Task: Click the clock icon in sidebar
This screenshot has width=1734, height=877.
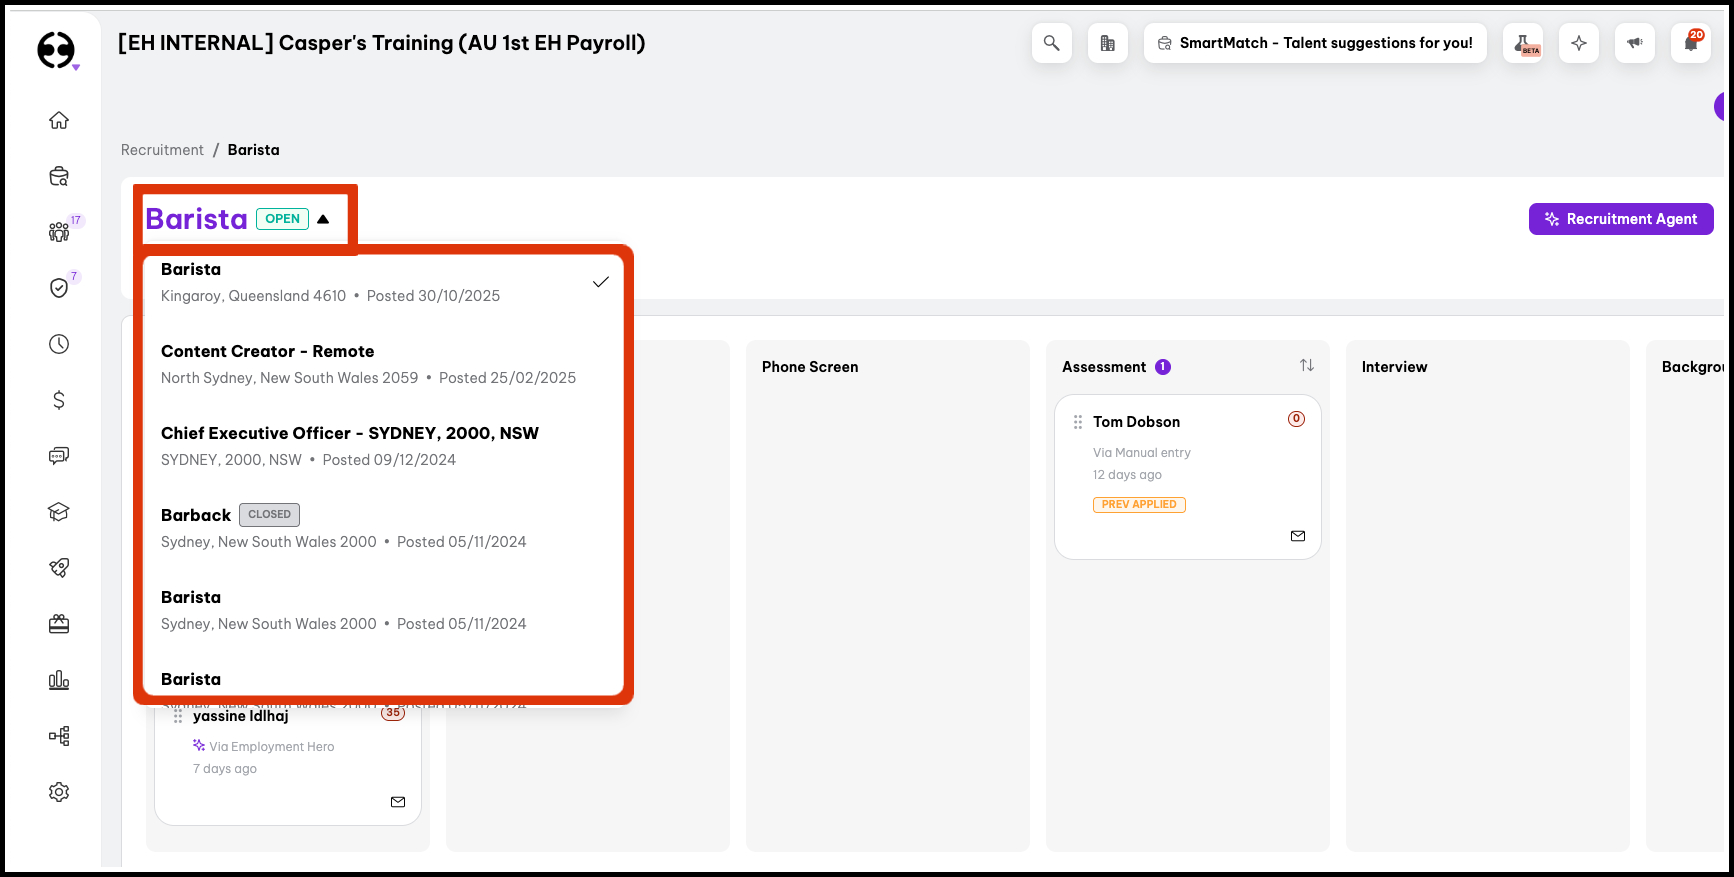Action: click(x=59, y=344)
